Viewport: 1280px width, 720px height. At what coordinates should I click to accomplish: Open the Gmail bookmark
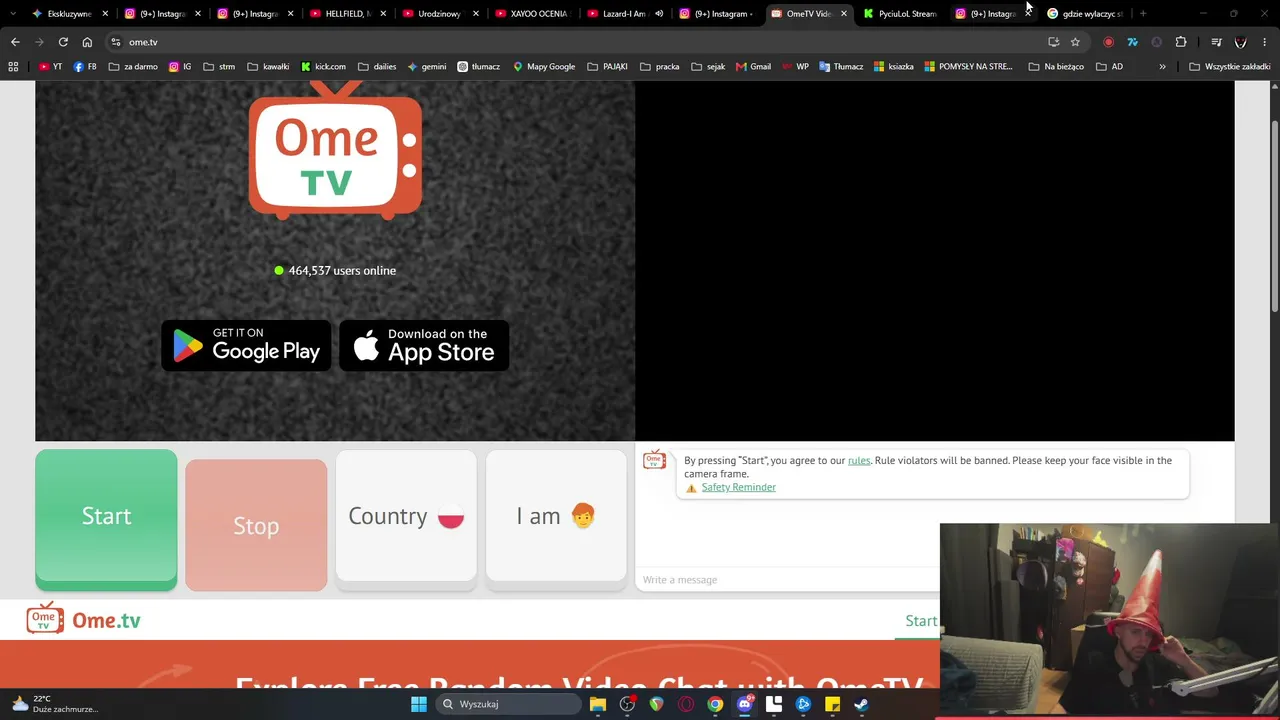(753, 67)
